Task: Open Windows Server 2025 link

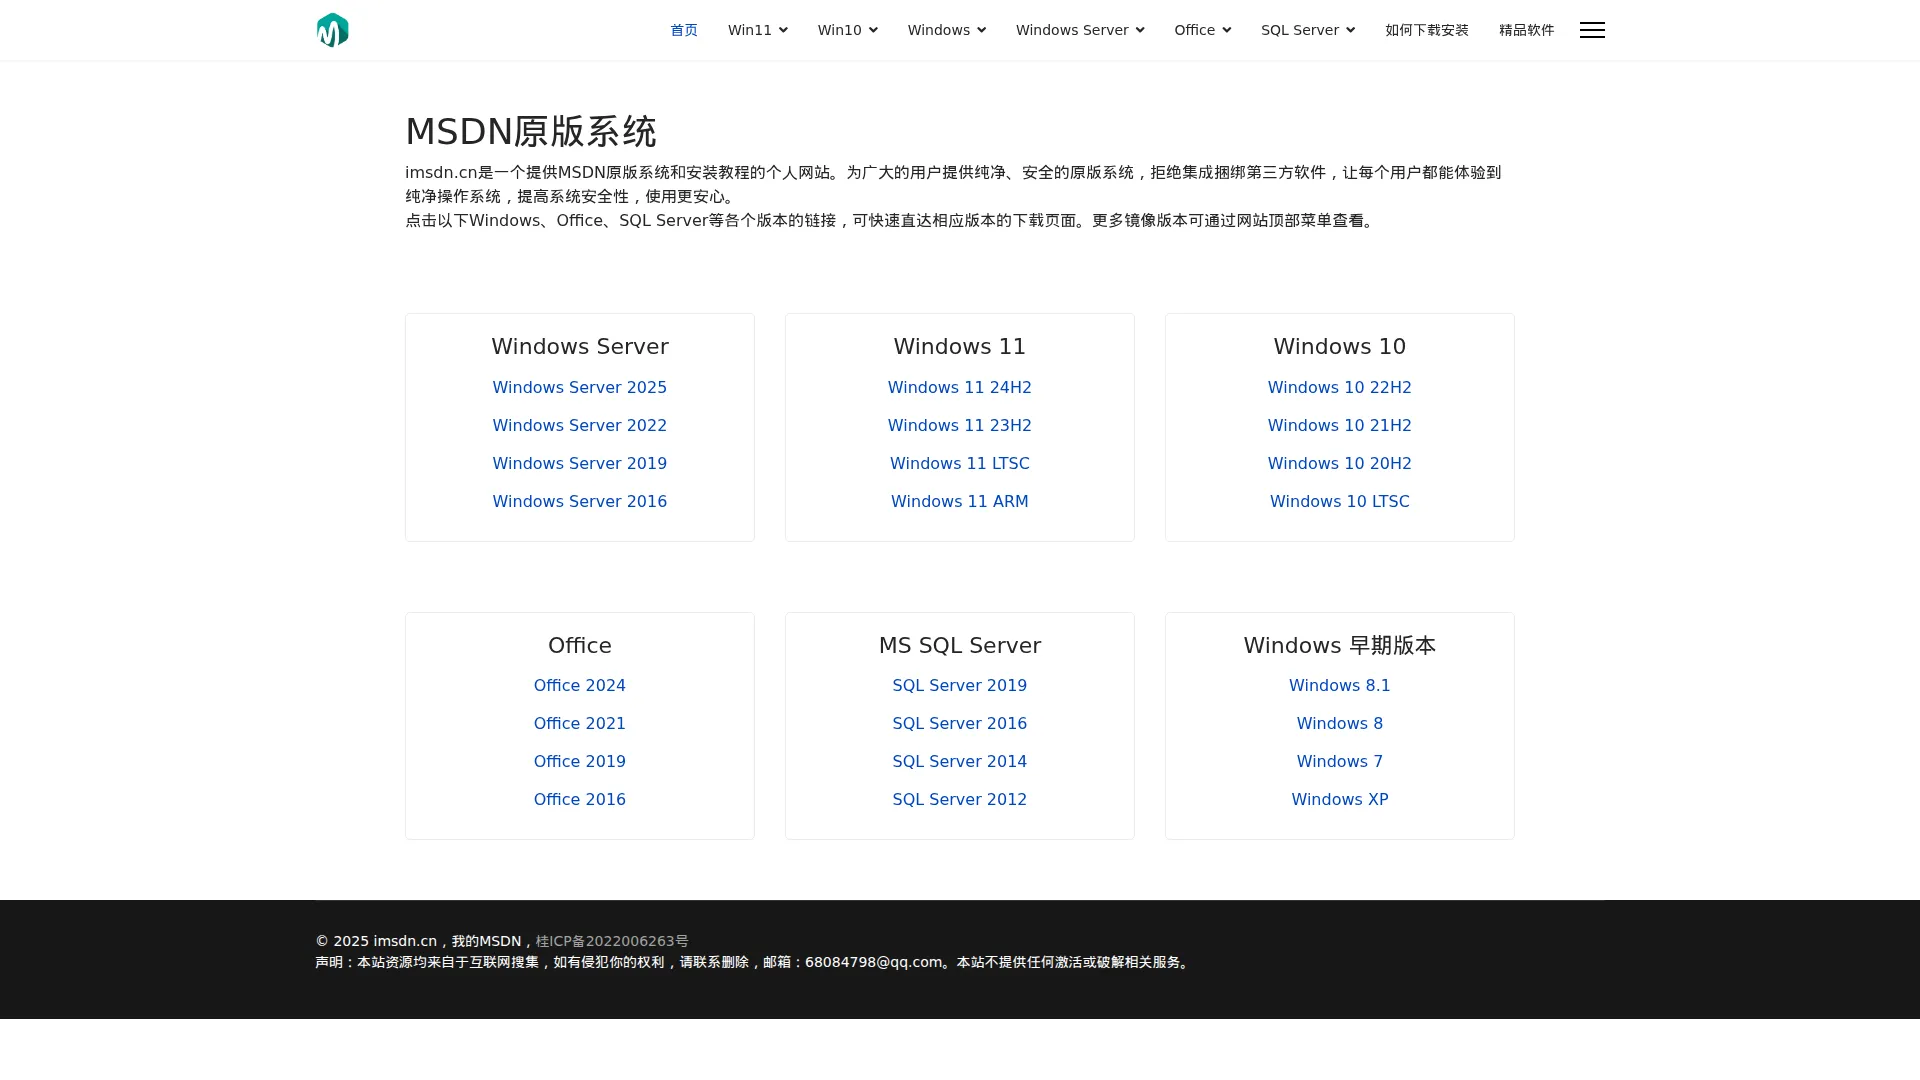Action: [580, 388]
